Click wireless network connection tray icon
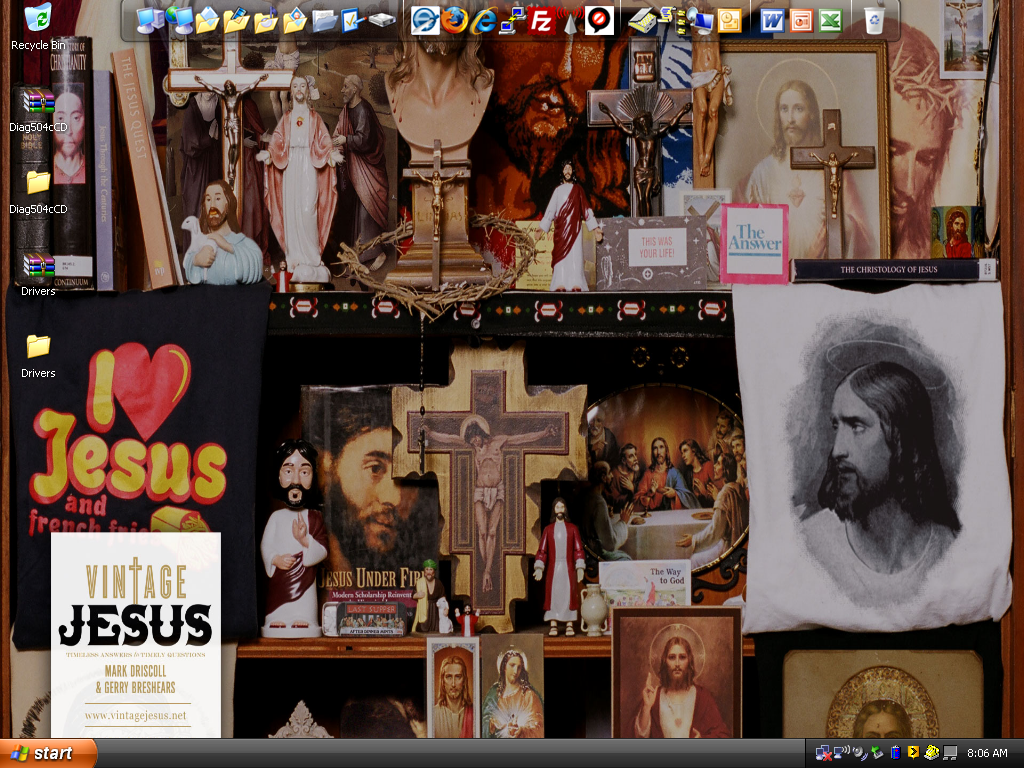The width and height of the screenshot is (1024, 768). click(x=842, y=752)
